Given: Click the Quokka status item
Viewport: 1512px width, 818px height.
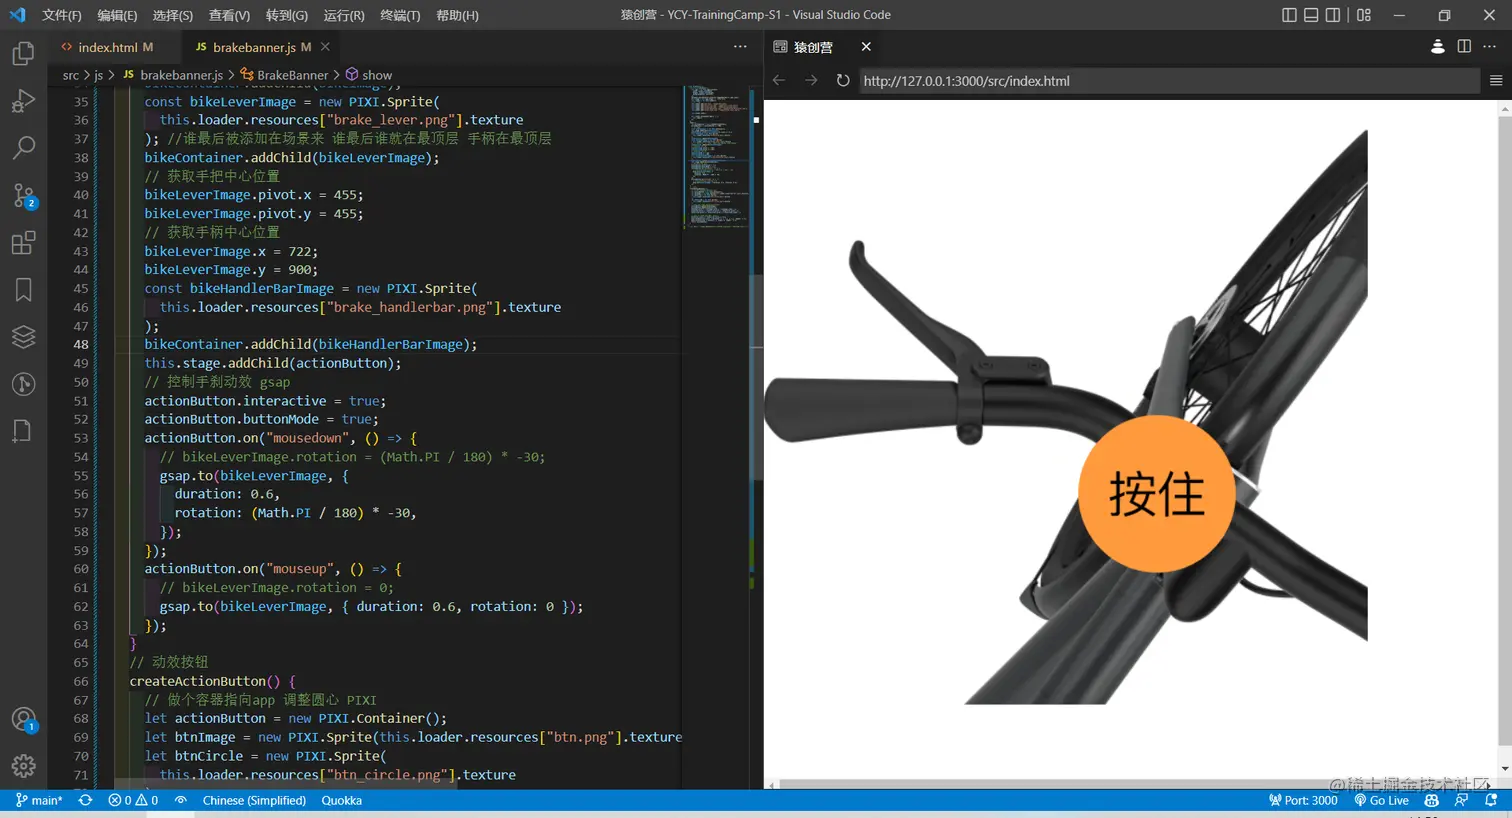Looking at the screenshot, I should coord(341,800).
